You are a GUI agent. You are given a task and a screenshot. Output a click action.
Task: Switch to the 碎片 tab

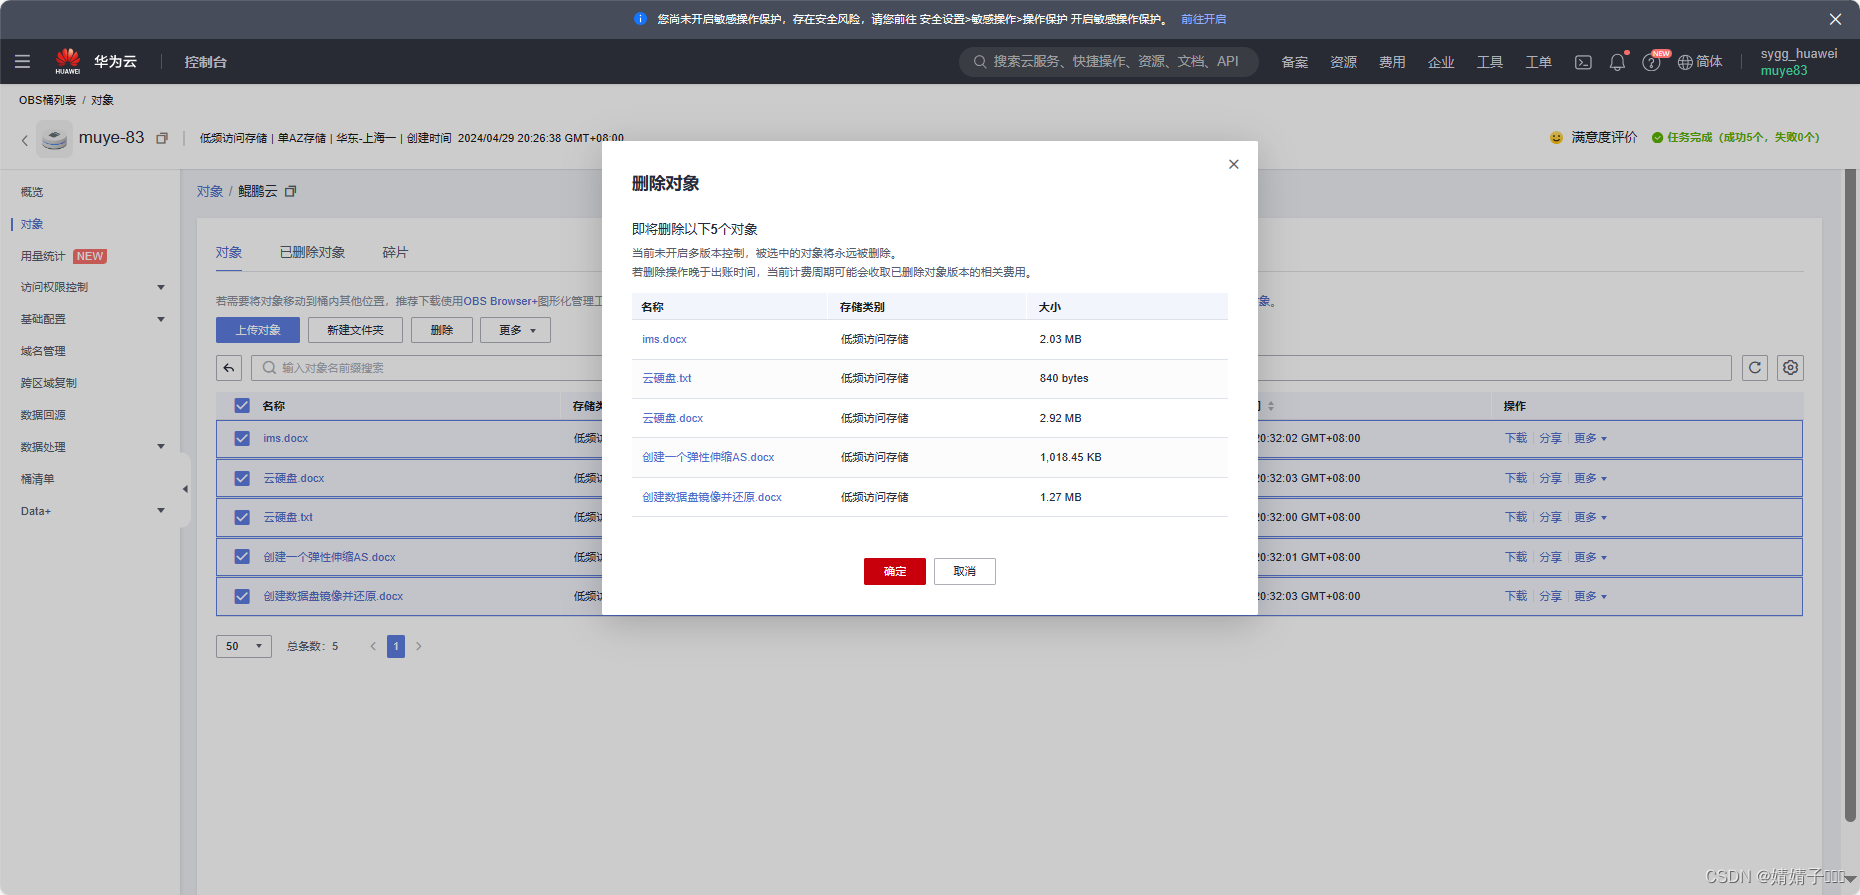(x=395, y=252)
